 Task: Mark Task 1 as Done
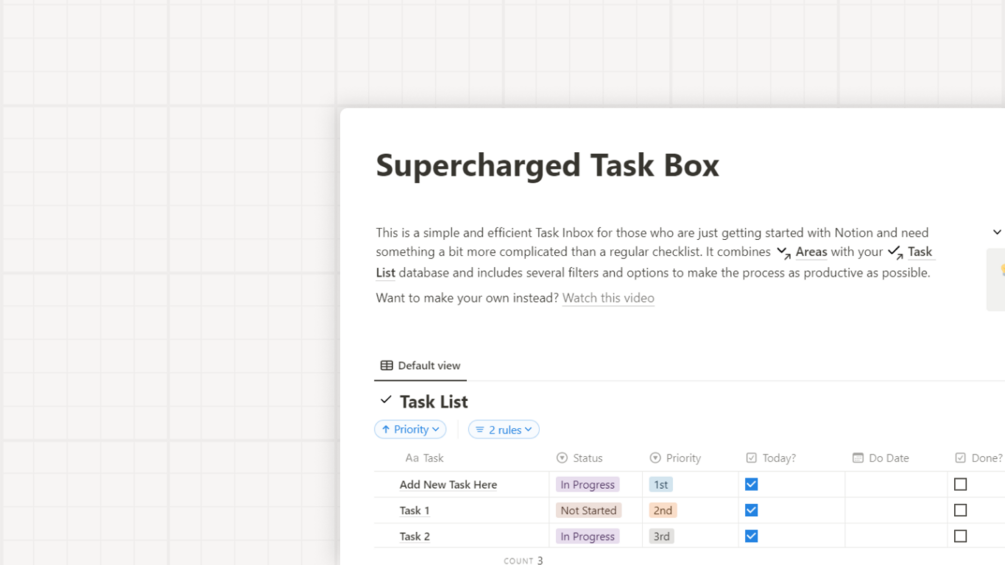960,510
